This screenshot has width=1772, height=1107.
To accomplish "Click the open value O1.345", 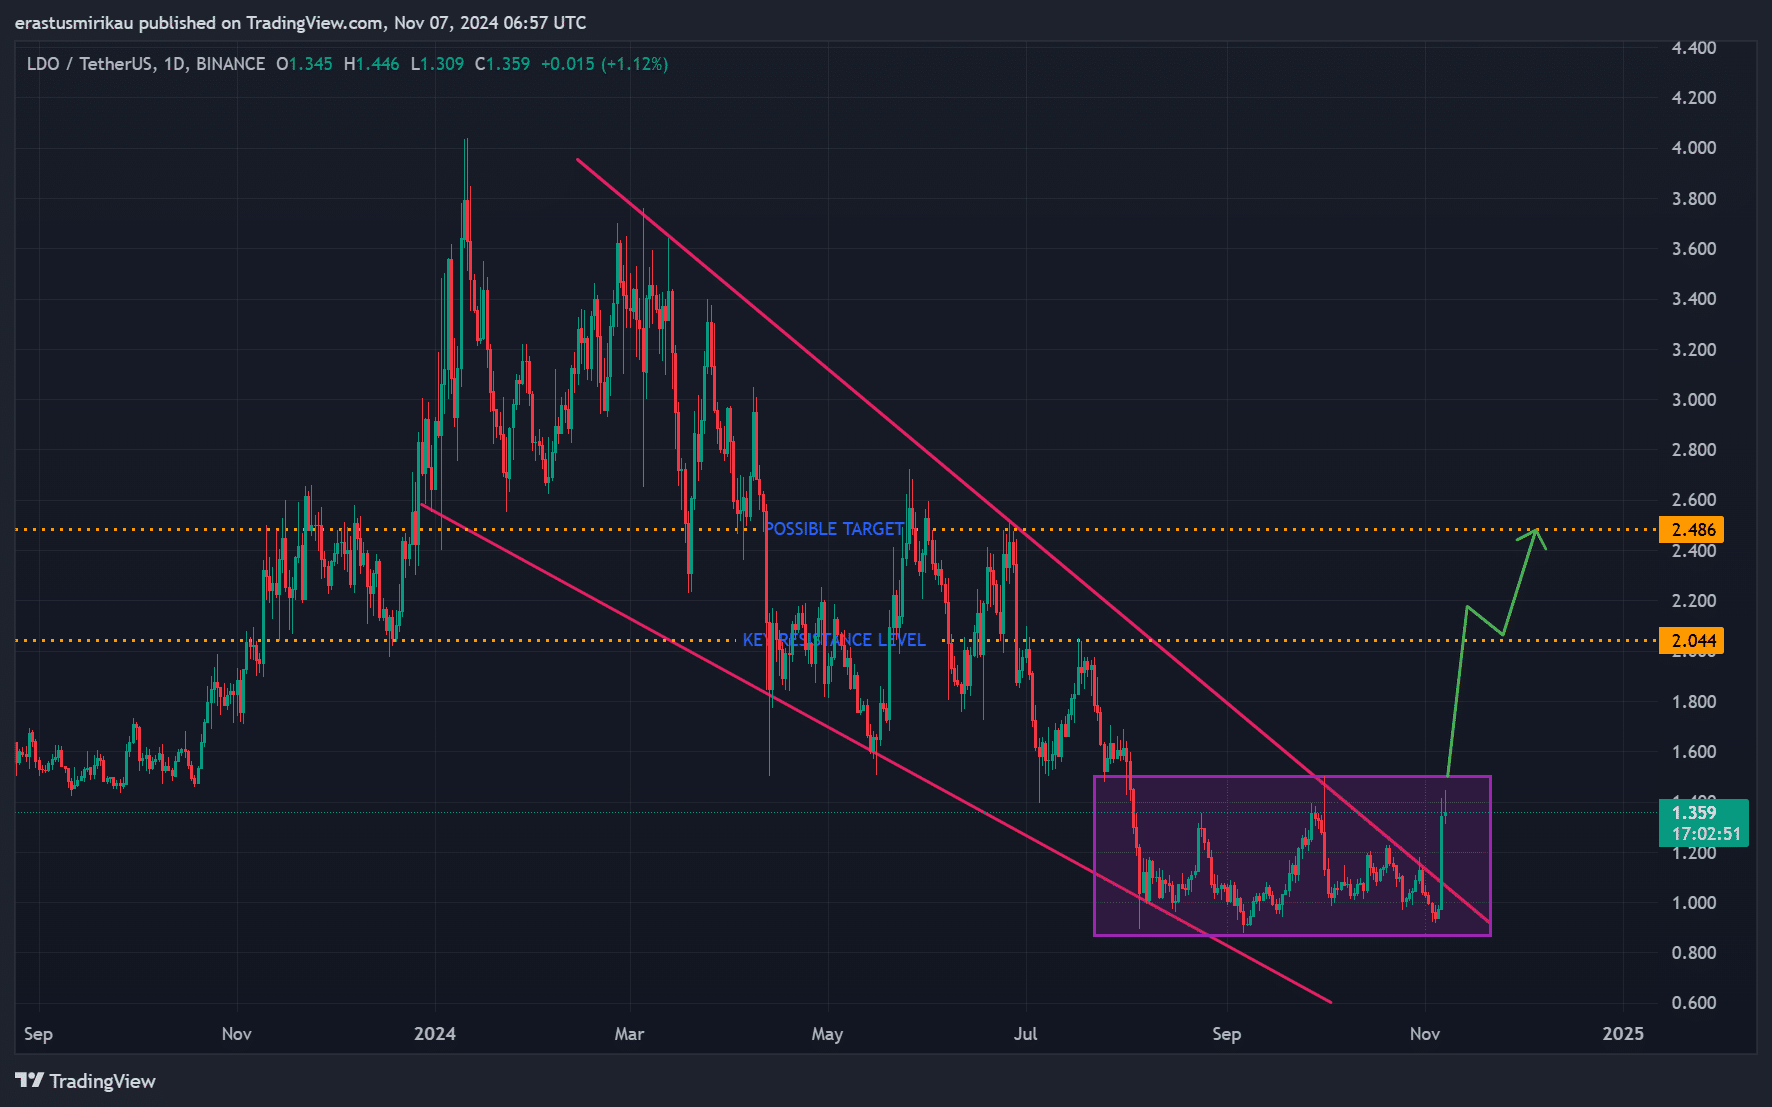I will coord(304,64).
